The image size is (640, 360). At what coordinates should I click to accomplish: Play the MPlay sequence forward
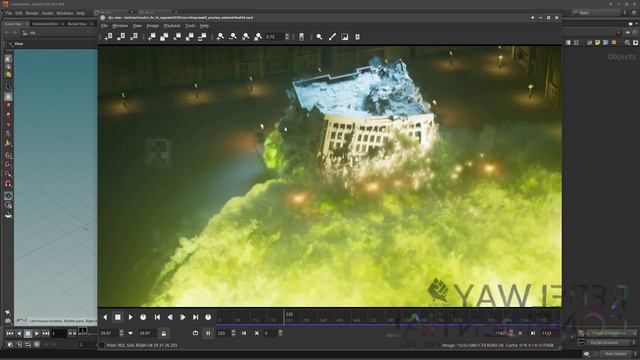click(131, 317)
